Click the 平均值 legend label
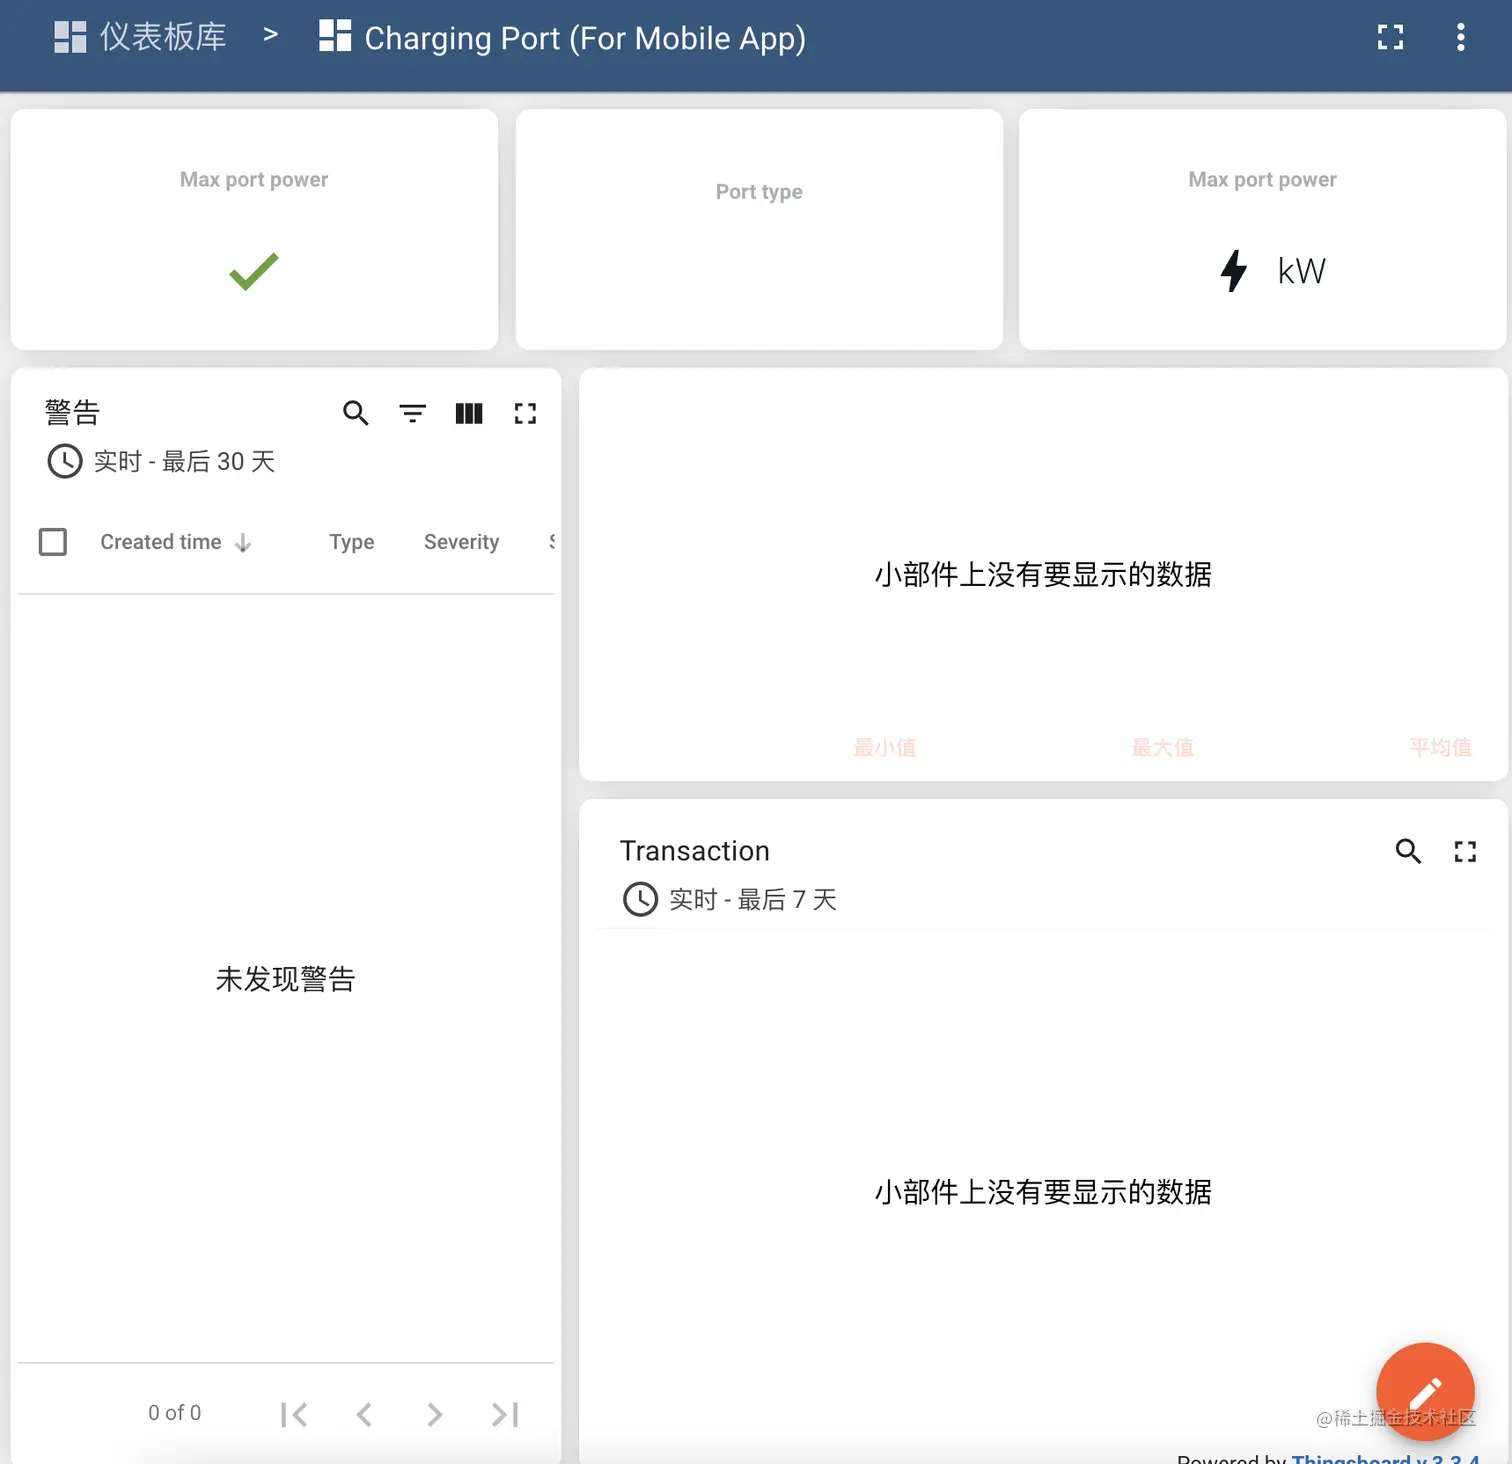1512x1464 pixels. tap(1440, 747)
